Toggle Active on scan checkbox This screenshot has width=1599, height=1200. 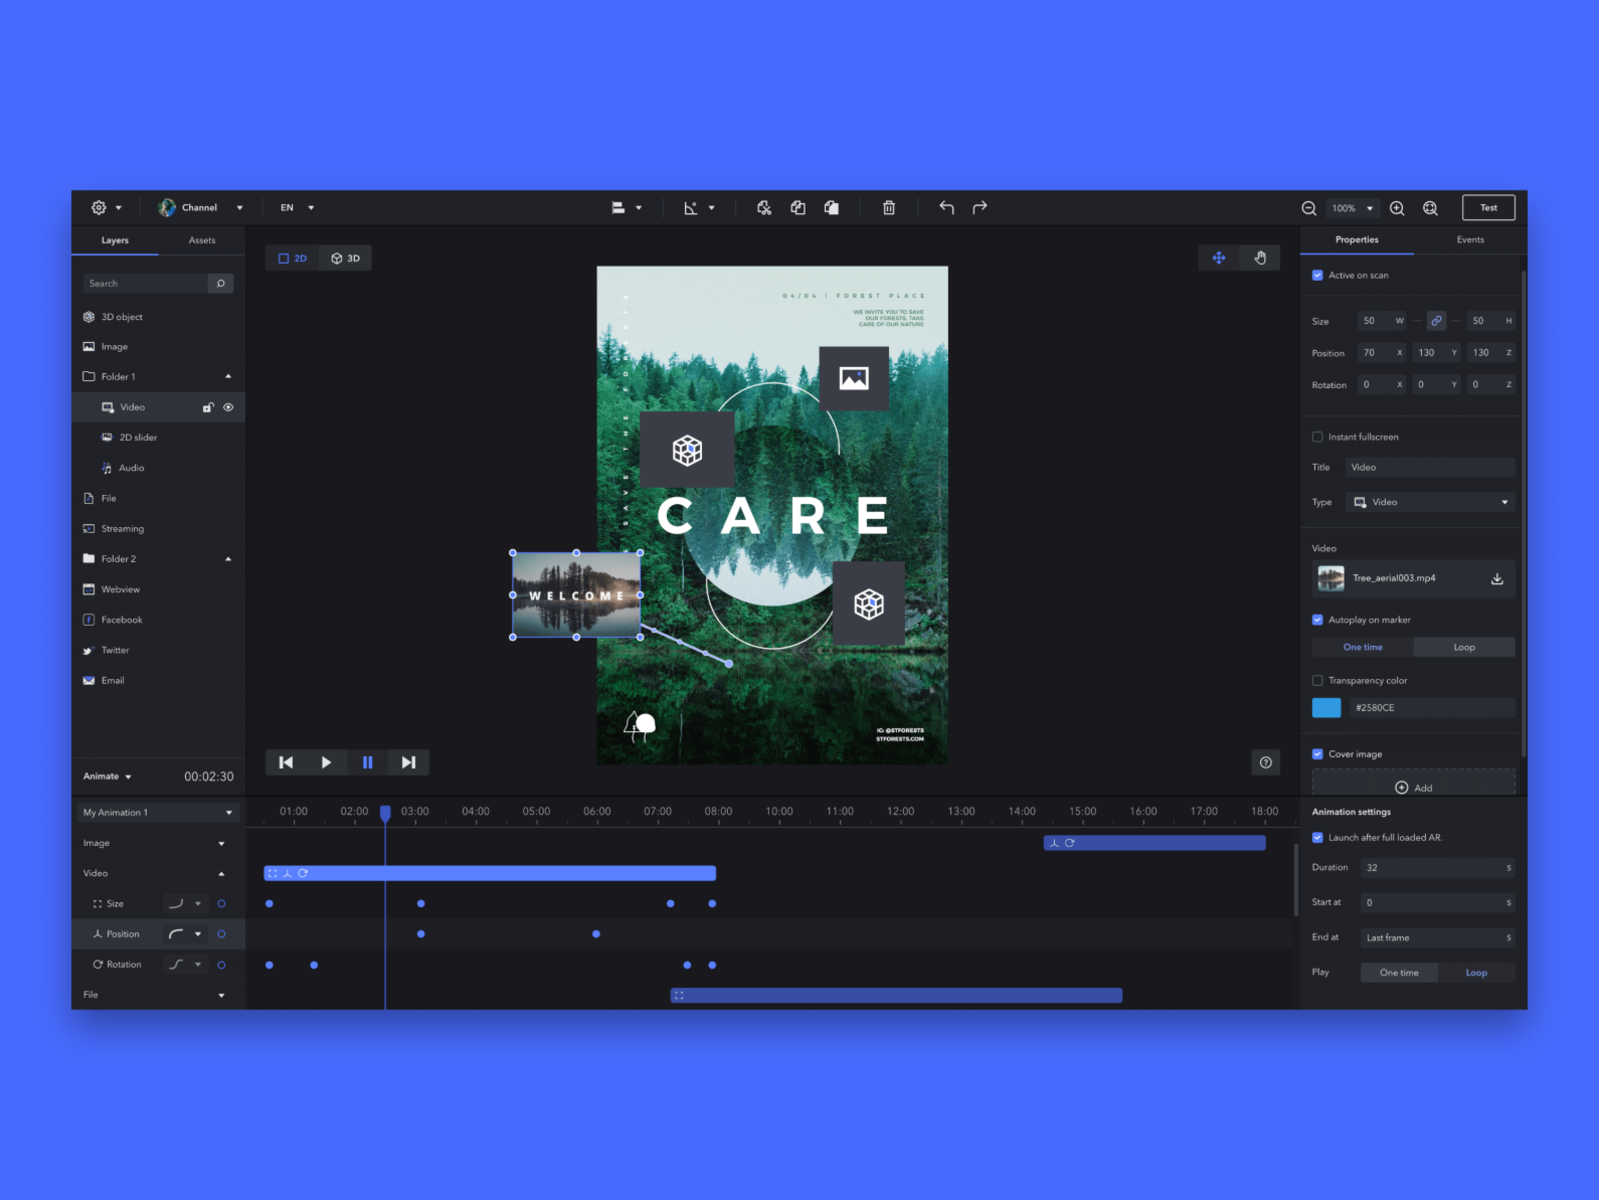coord(1317,275)
